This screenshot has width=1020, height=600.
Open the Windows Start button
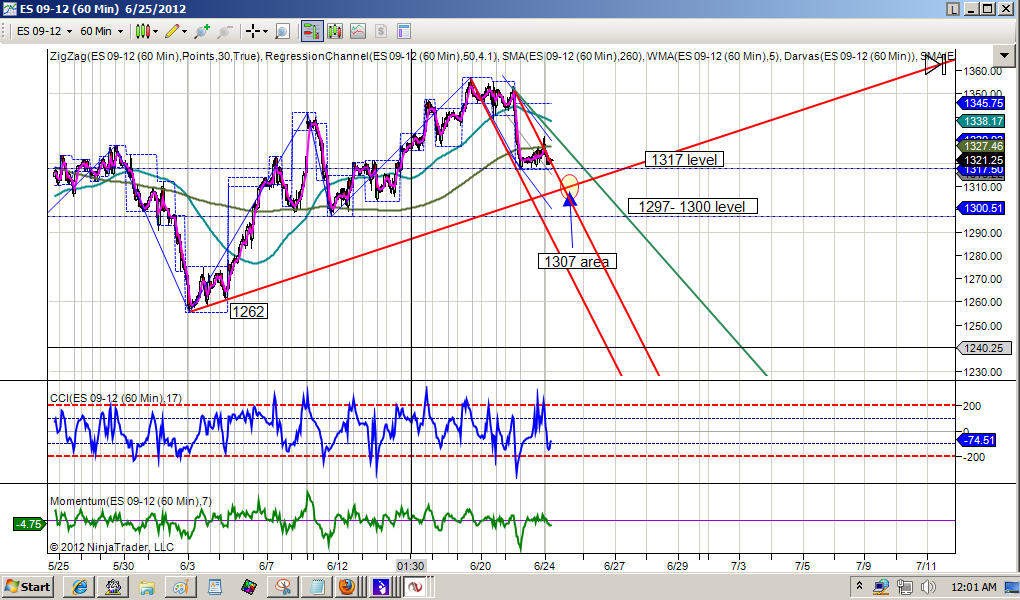[x=29, y=587]
